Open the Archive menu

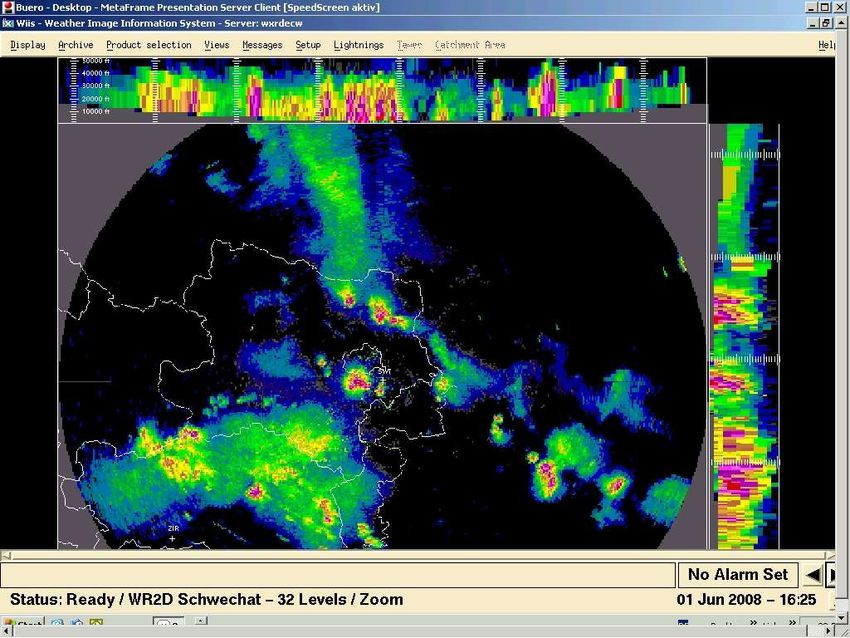[x=76, y=45]
